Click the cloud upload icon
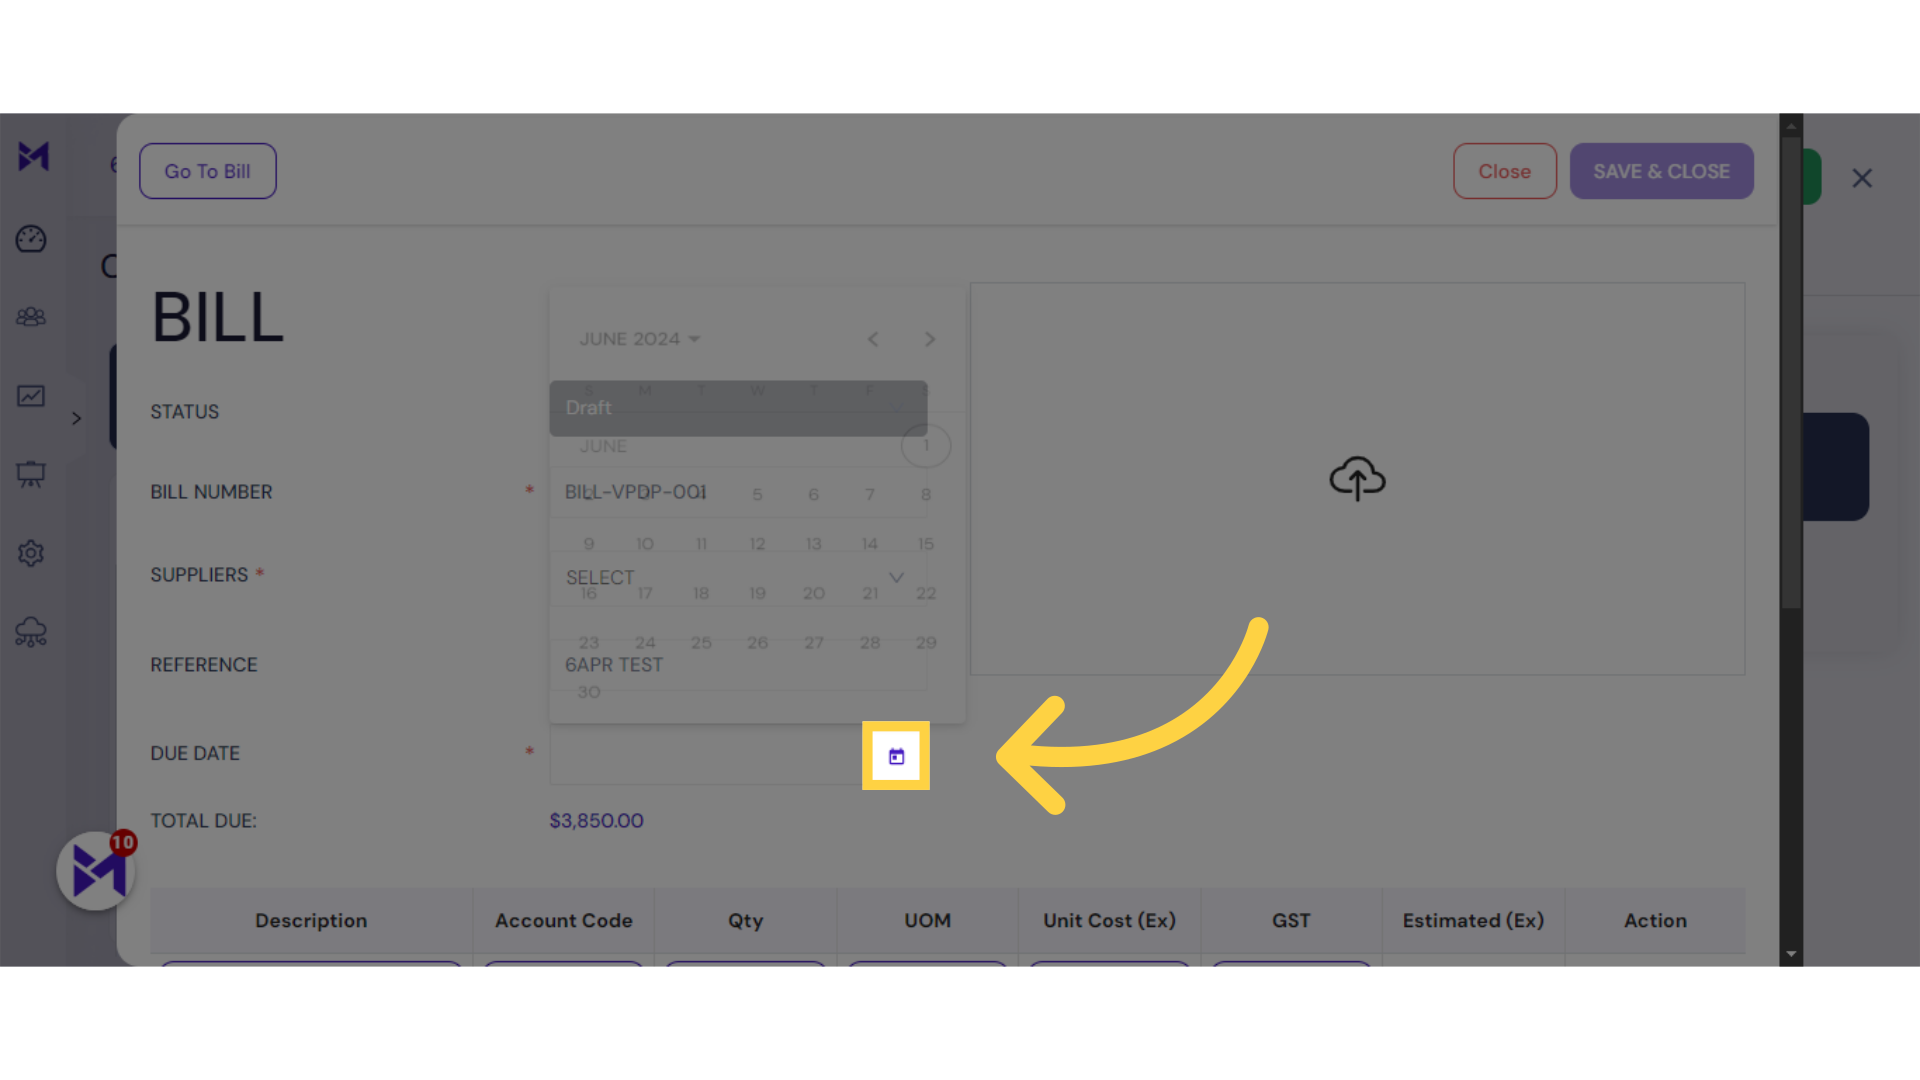Image resolution: width=1920 pixels, height=1080 pixels. (x=1357, y=479)
